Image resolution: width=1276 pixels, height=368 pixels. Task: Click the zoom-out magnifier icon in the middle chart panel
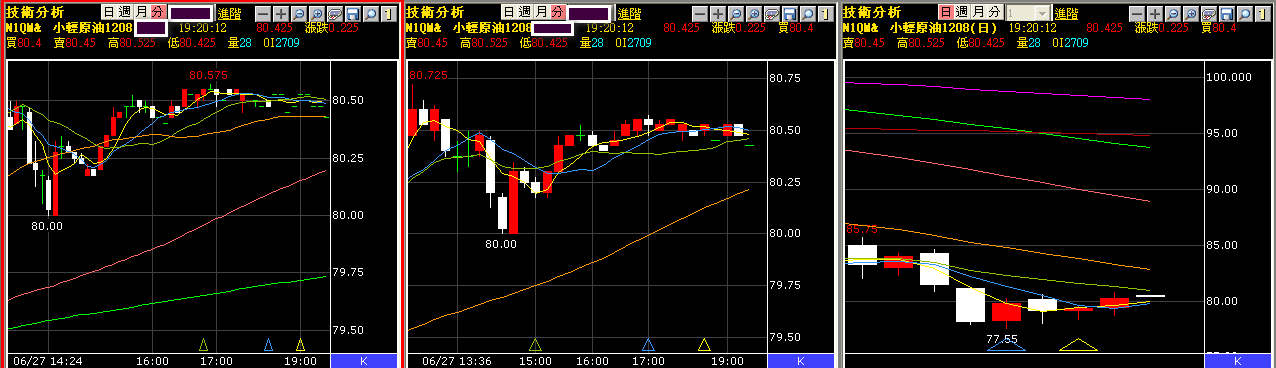pyautogui.click(x=735, y=13)
